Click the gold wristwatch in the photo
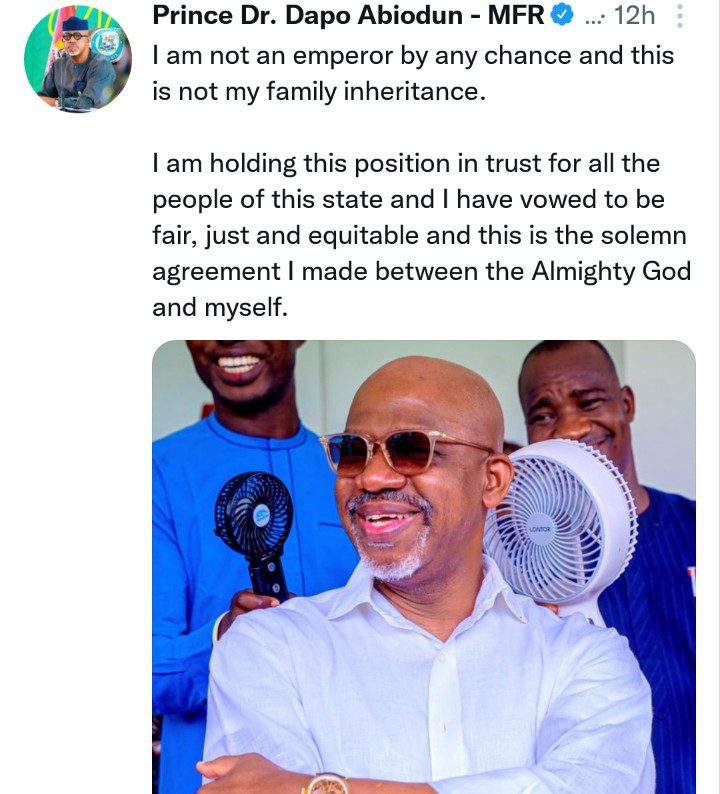720x794 pixels. [x=327, y=784]
